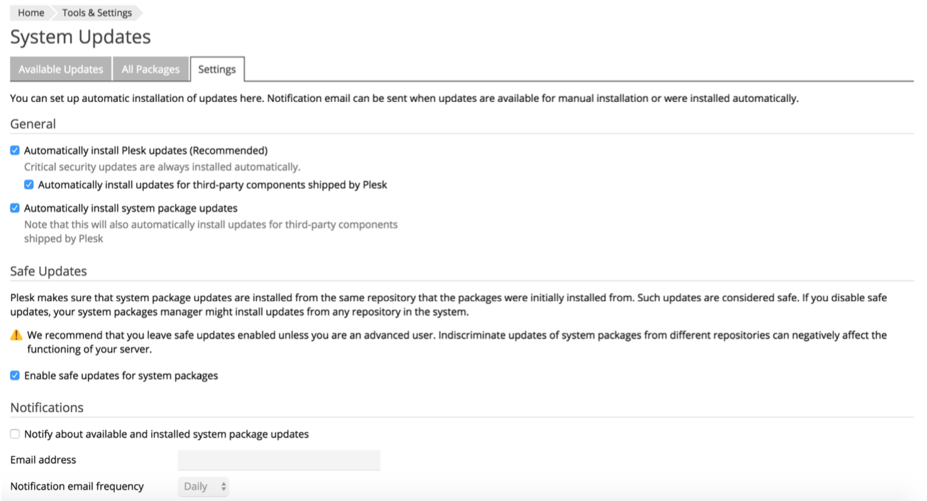The height and width of the screenshot is (501, 927).
Task: Uncheck third-party components auto-update checkbox
Action: pos(29,185)
